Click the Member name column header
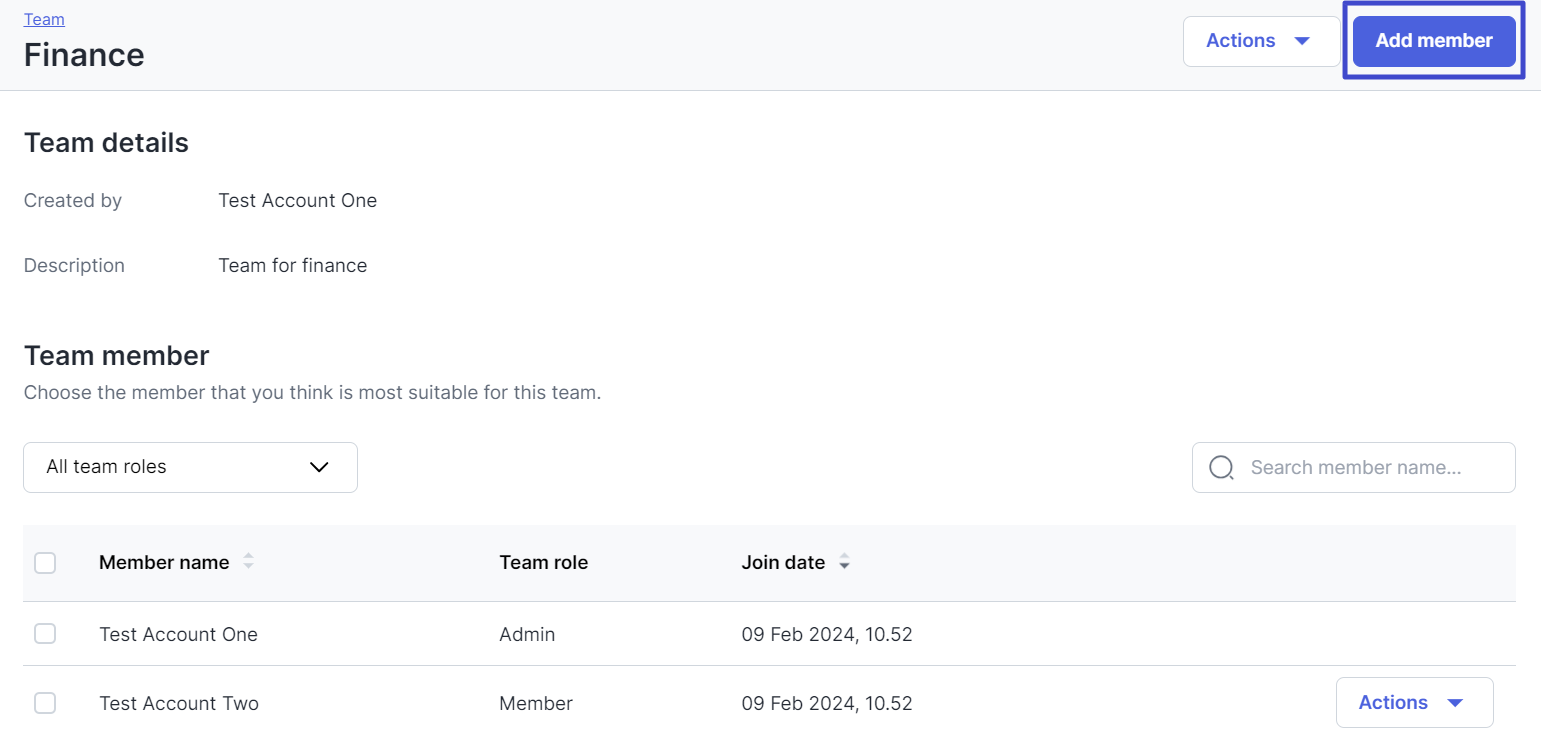 [164, 562]
